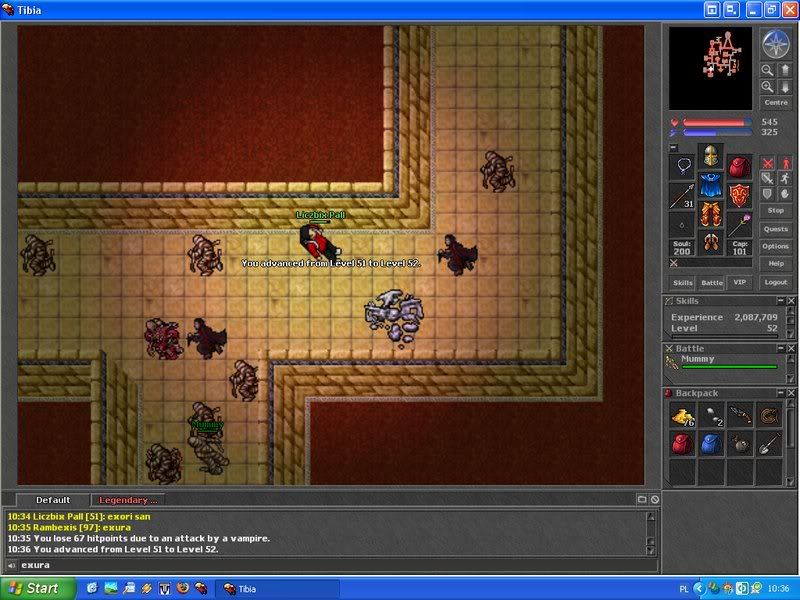Toggle stand-while-fighting red figure mode
Screen dimensions: 800x600
point(785,164)
